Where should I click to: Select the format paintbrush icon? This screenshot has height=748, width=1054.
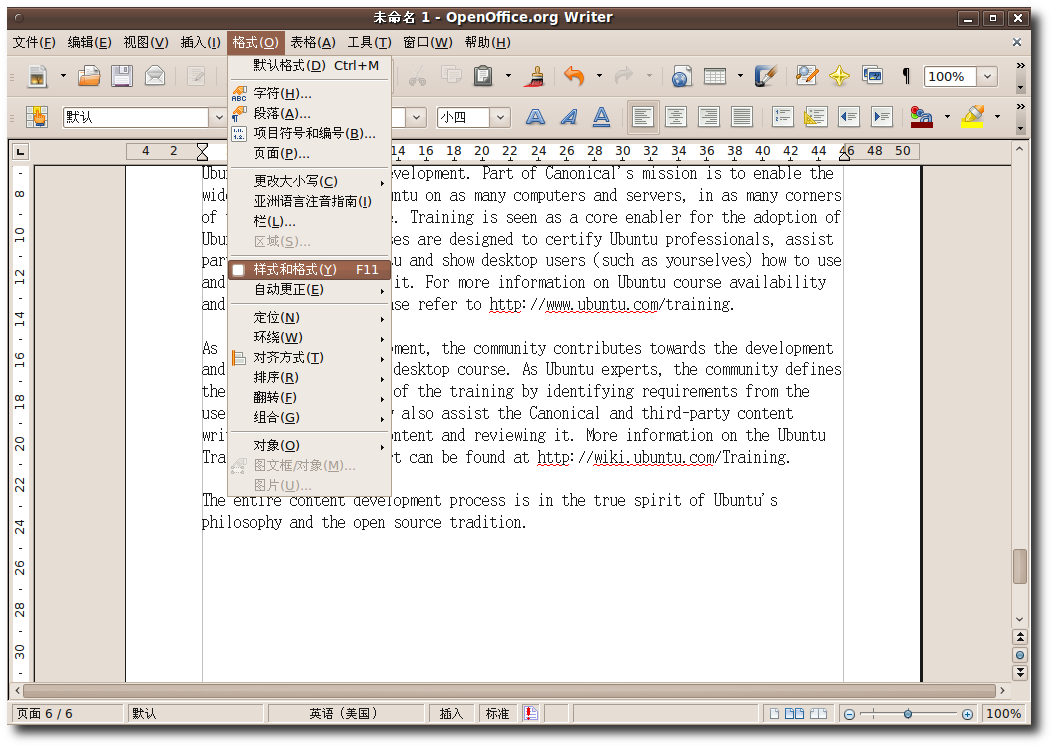(536, 76)
